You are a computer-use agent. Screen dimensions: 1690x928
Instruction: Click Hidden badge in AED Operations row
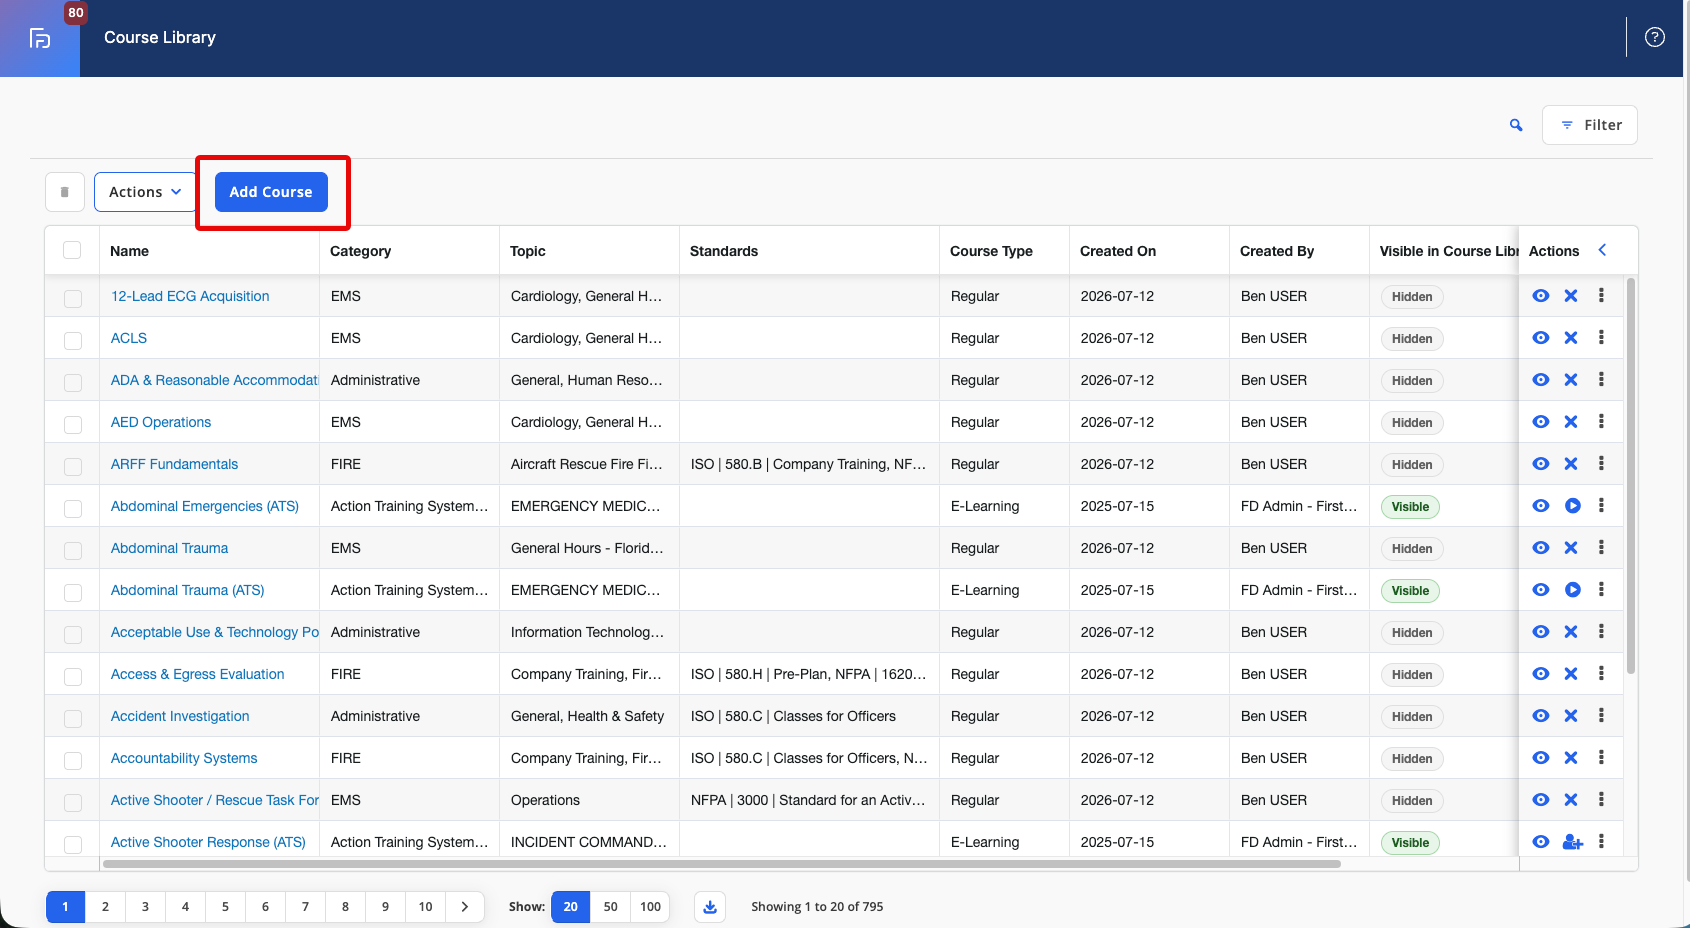(x=1412, y=423)
